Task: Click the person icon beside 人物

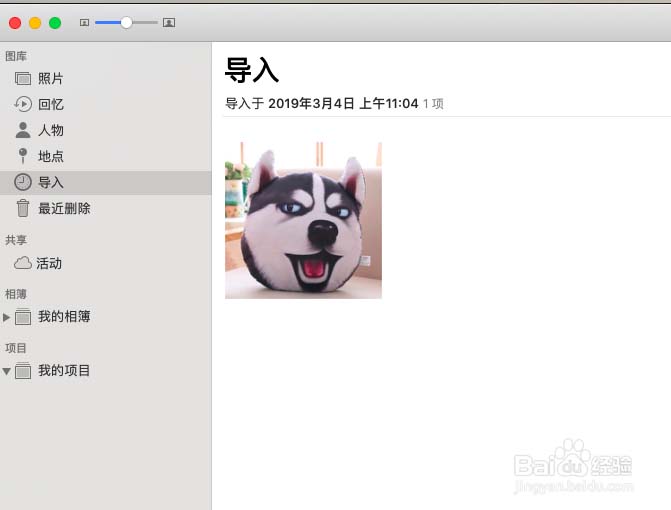Action: click(x=23, y=130)
